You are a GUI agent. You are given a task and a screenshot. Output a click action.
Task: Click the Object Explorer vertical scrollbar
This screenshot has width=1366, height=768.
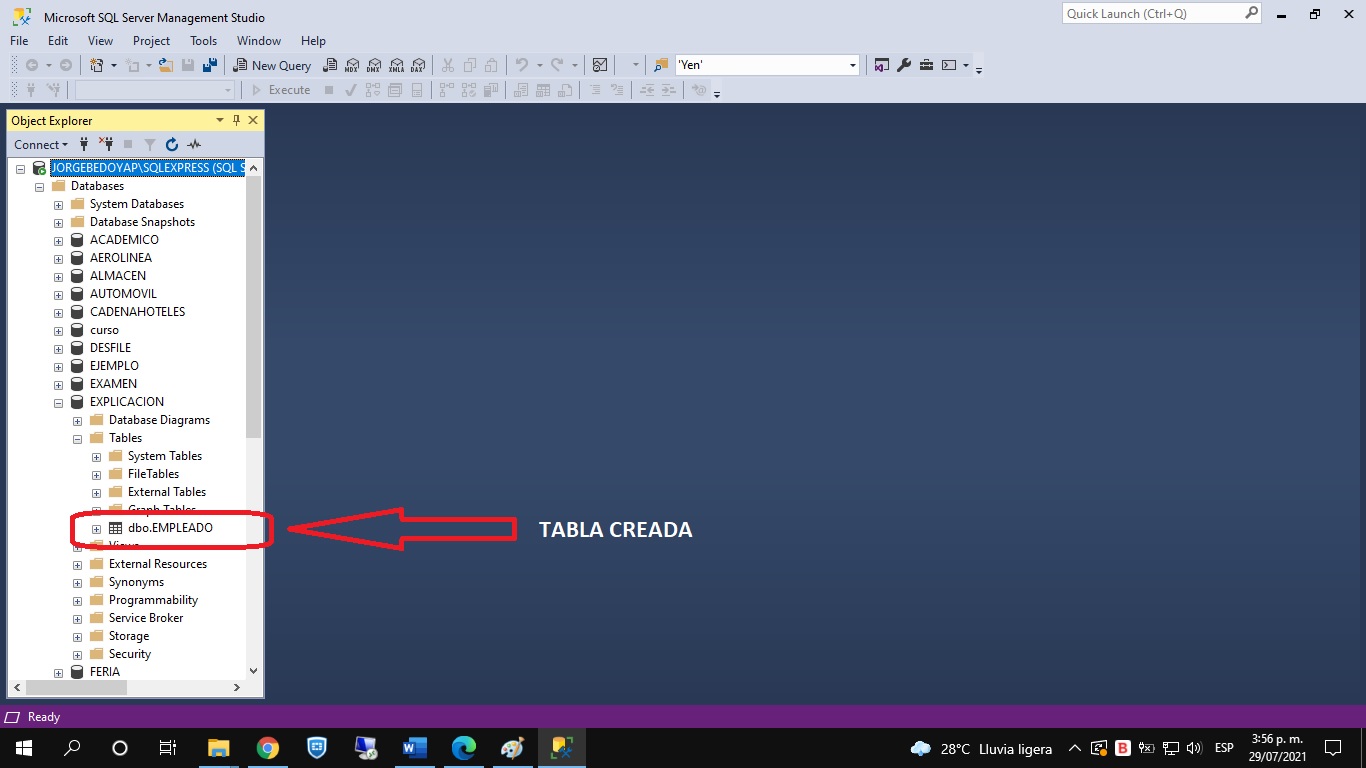click(x=253, y=308)
